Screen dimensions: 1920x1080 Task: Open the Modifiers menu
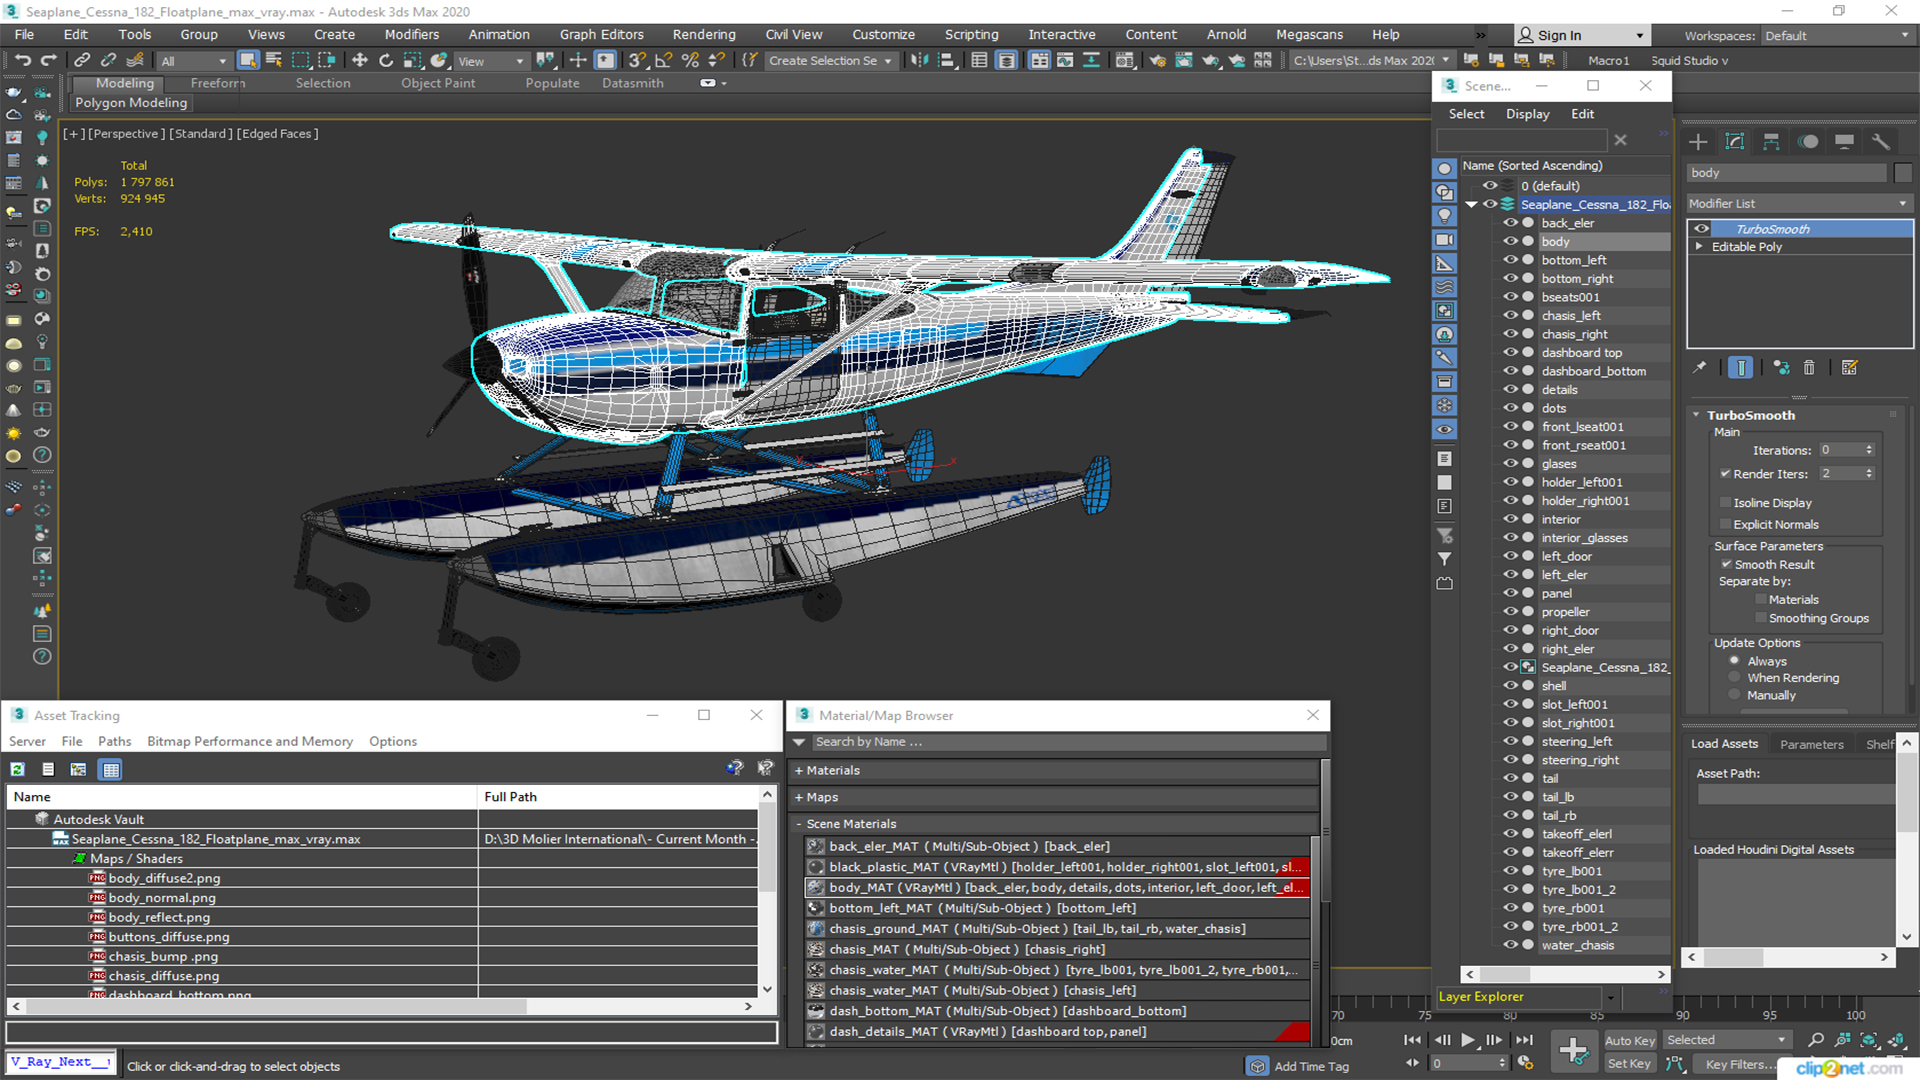pyautogui.click(x=411, y=35)
